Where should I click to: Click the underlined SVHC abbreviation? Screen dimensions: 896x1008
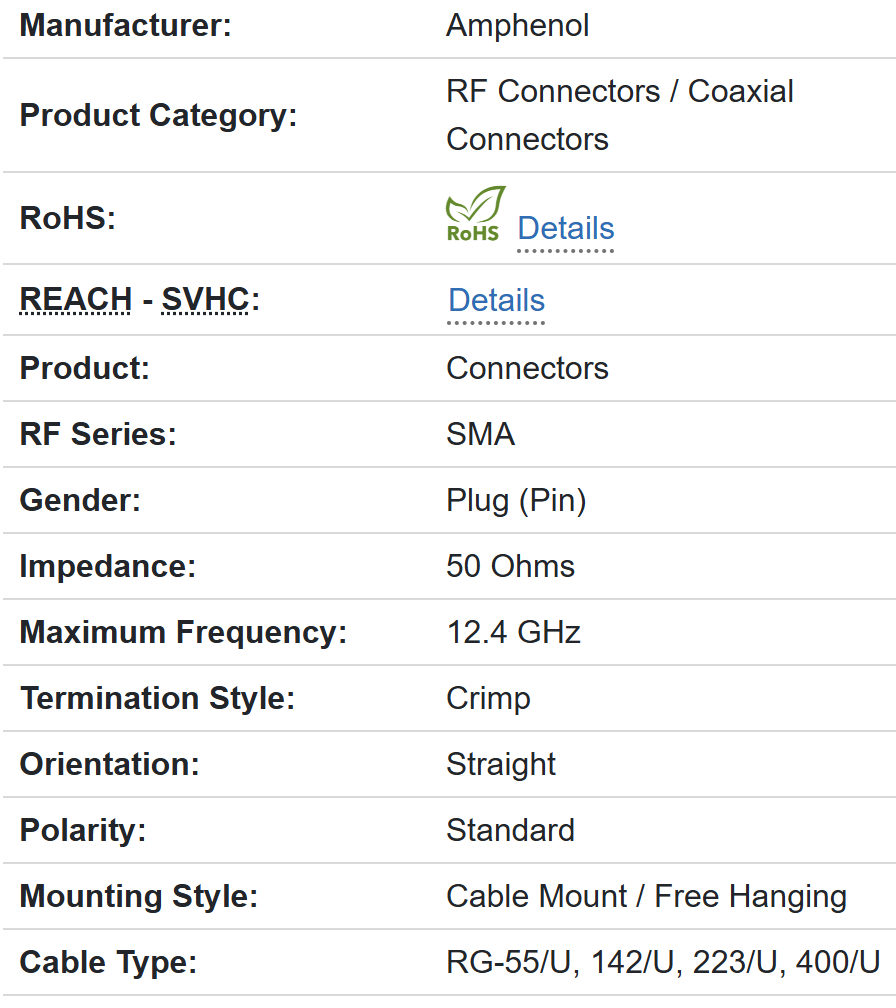[x=205, y=299]
